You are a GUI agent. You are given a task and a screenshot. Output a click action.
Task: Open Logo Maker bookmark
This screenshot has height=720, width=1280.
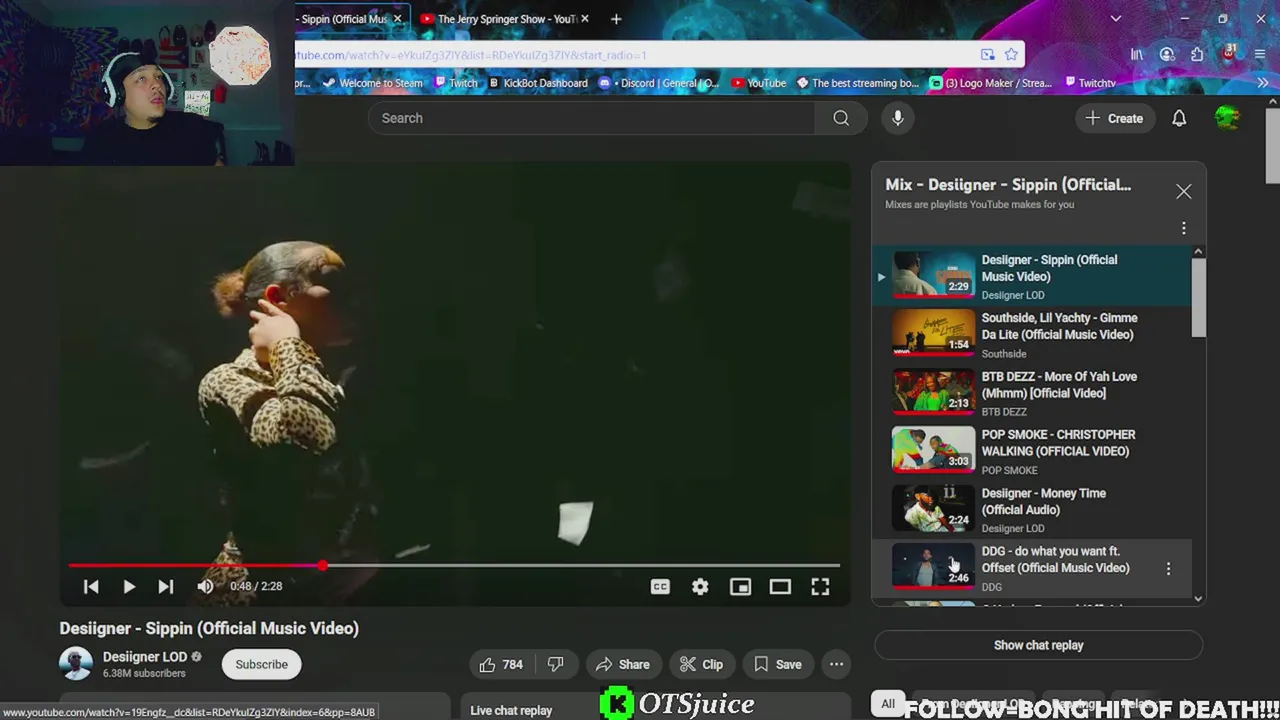pyautogui.click(x=991, y=83)
